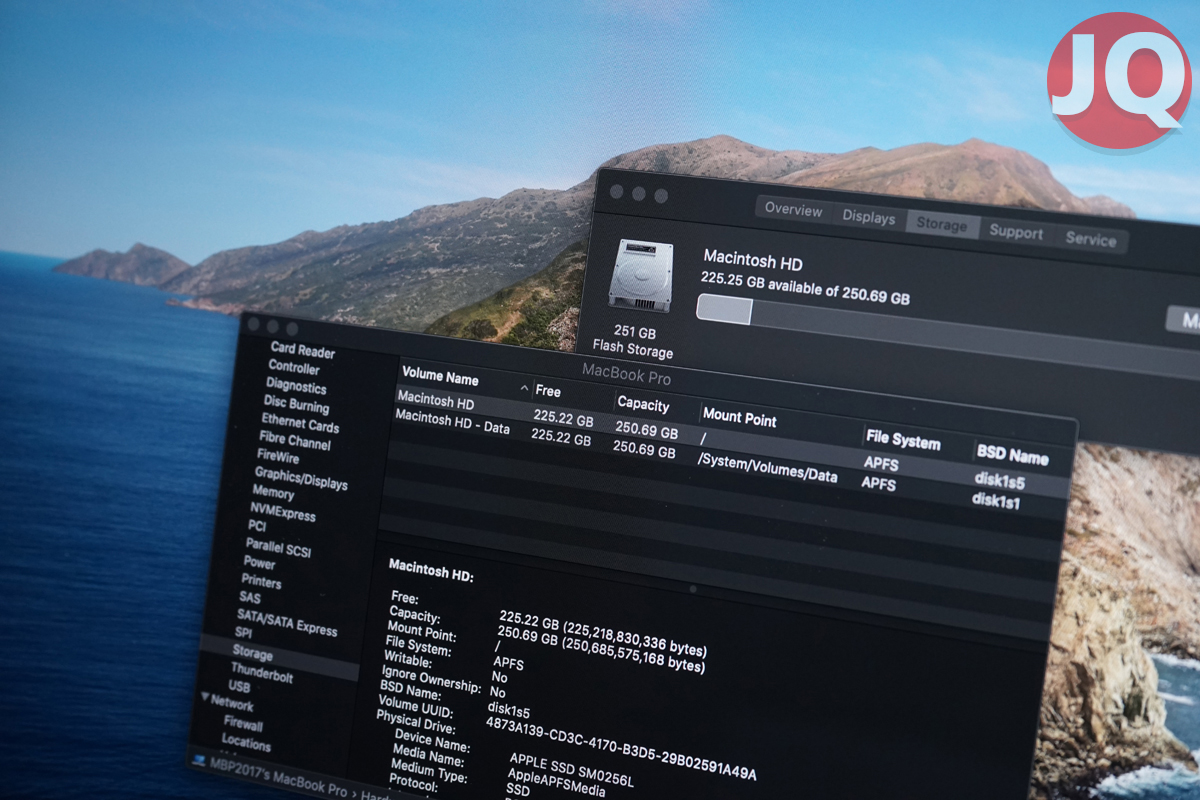Sort by Mount Point column header
This screenshot has height=800, width=1200.
coord(740,418)
